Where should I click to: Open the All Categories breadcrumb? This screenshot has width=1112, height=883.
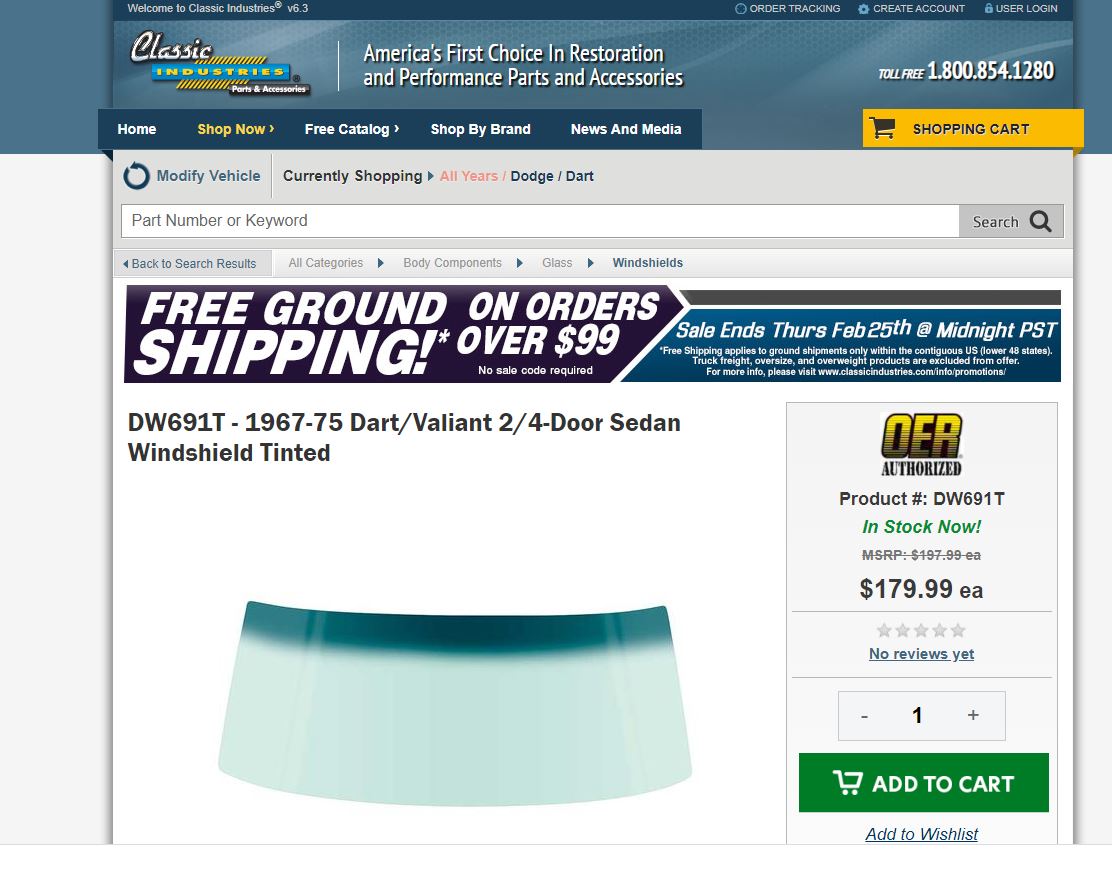click(x=326, y=262)
